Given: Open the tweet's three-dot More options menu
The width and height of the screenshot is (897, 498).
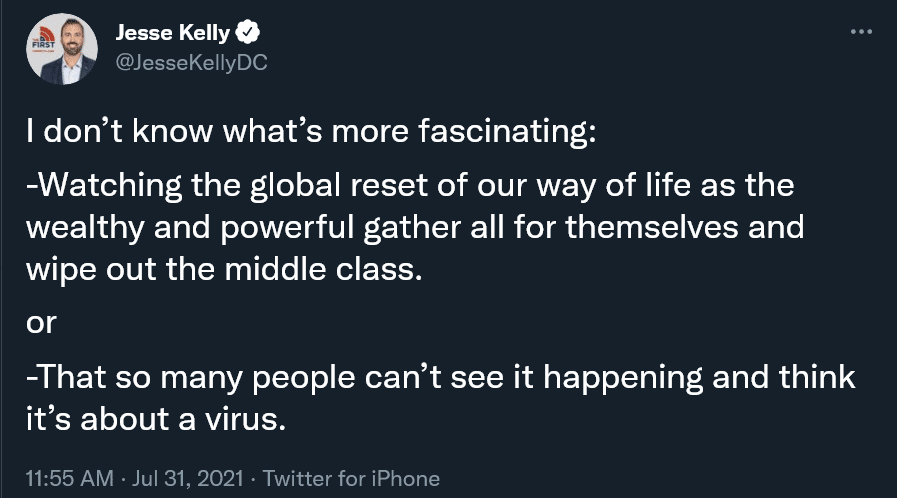Looking at the screenshot, I should click(860, 31).
